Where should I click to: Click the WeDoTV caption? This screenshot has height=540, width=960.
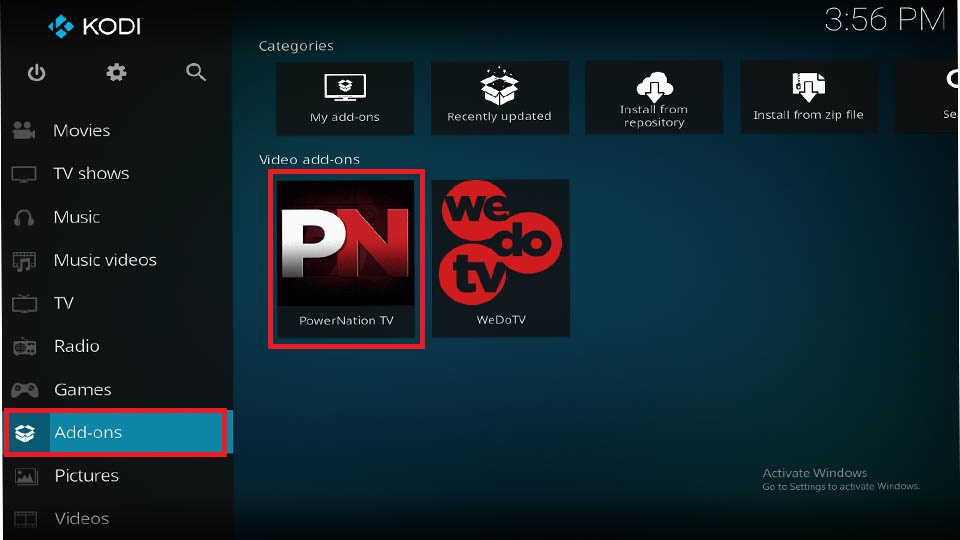pyautogui.click(x=501, y=320)
